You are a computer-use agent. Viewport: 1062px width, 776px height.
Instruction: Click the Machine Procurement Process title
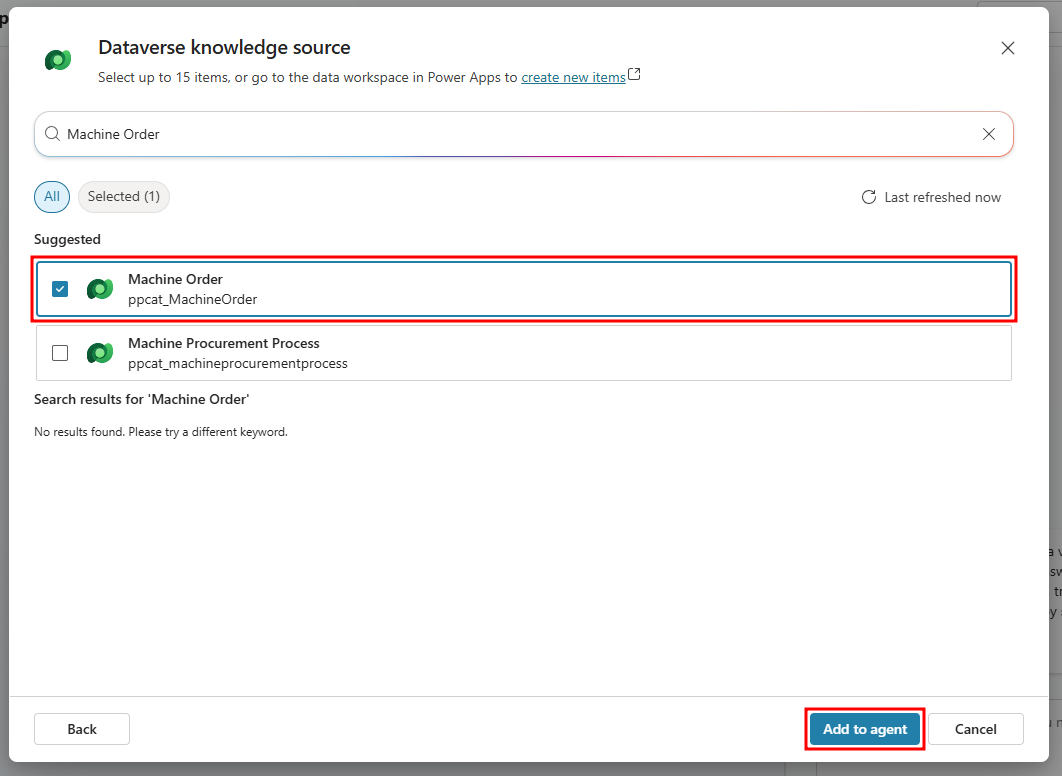click(x=224, y=343)
